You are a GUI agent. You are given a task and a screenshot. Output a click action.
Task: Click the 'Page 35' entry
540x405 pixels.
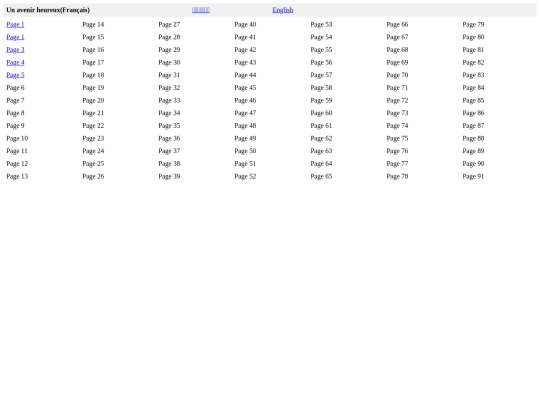169,126
